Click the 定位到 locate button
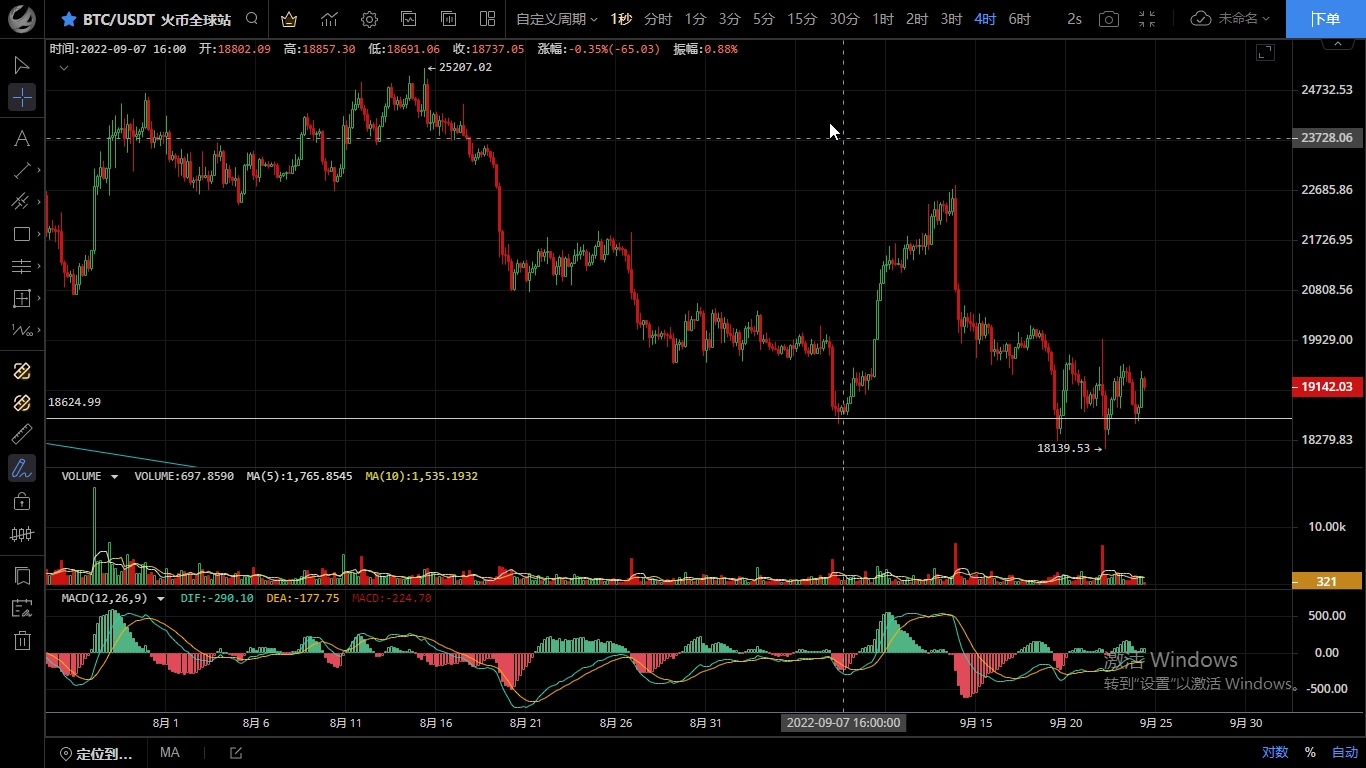The width and height of the screenshot is (1366, 768). pyautogui.click(x=96, y=753)
